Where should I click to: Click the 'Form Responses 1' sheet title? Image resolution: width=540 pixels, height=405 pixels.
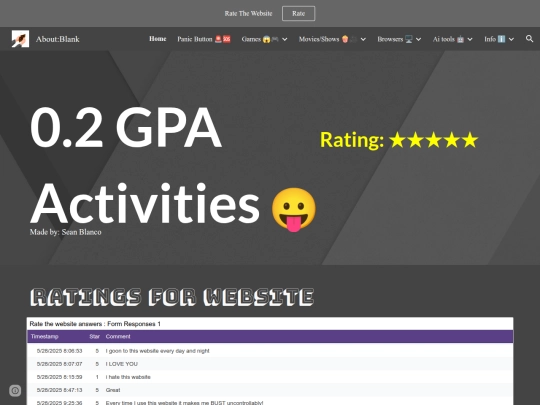[134, 324]
